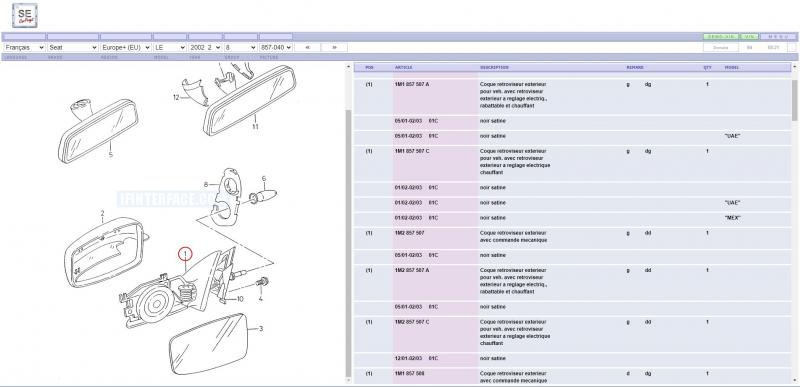The image size is (800, 387).
Task: Click the mirror housing cover part 2
Action: click(105, 251)
